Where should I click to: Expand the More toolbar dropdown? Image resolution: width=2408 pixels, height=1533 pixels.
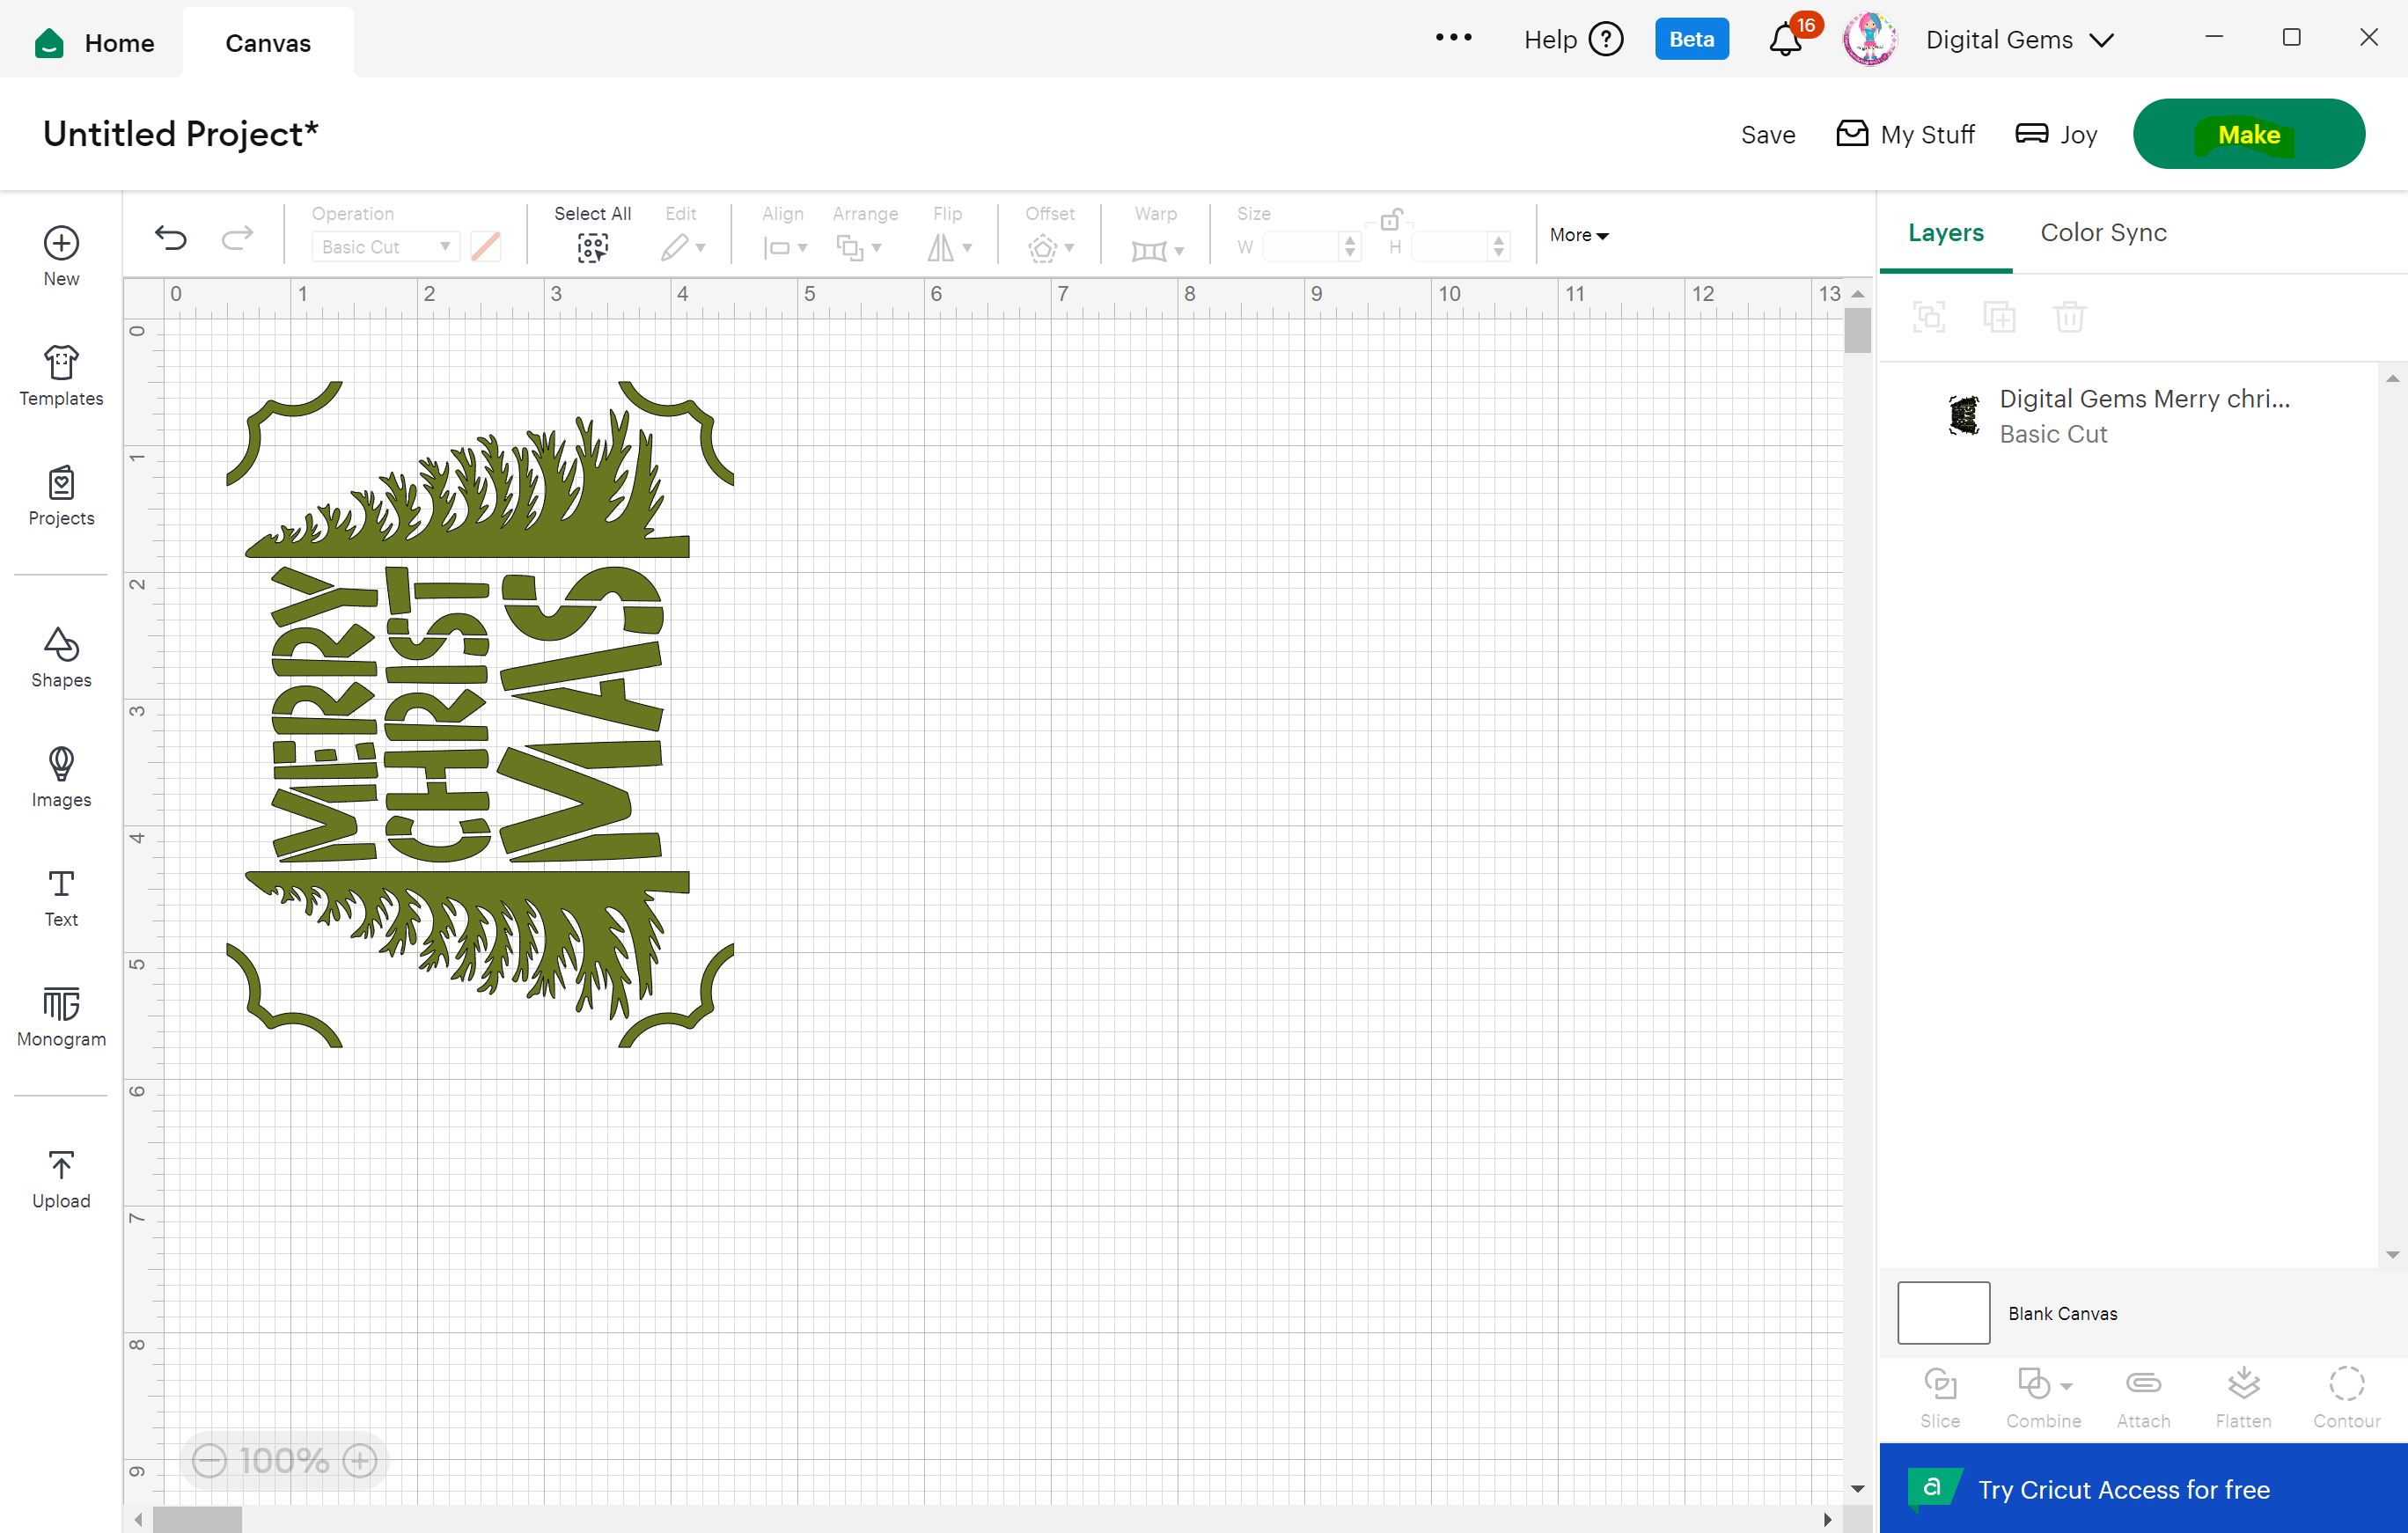(1578, 235)
